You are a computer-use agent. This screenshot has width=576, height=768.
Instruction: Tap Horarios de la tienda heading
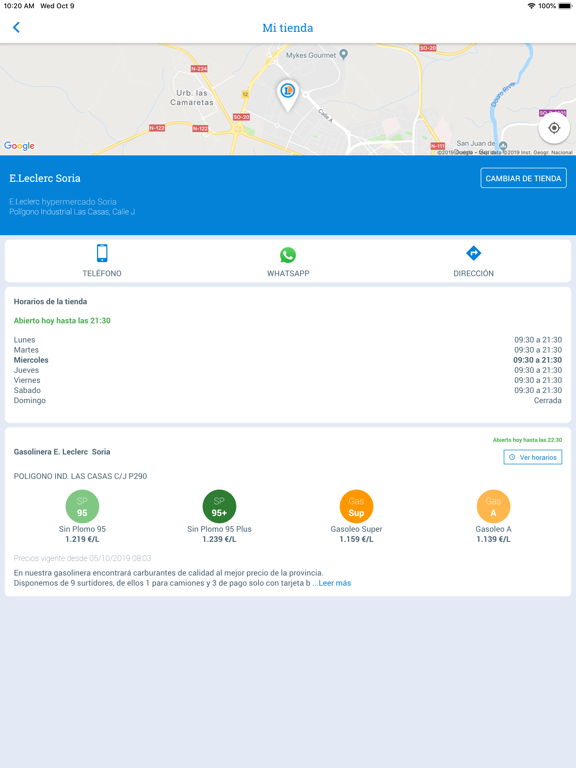point(50,301)
